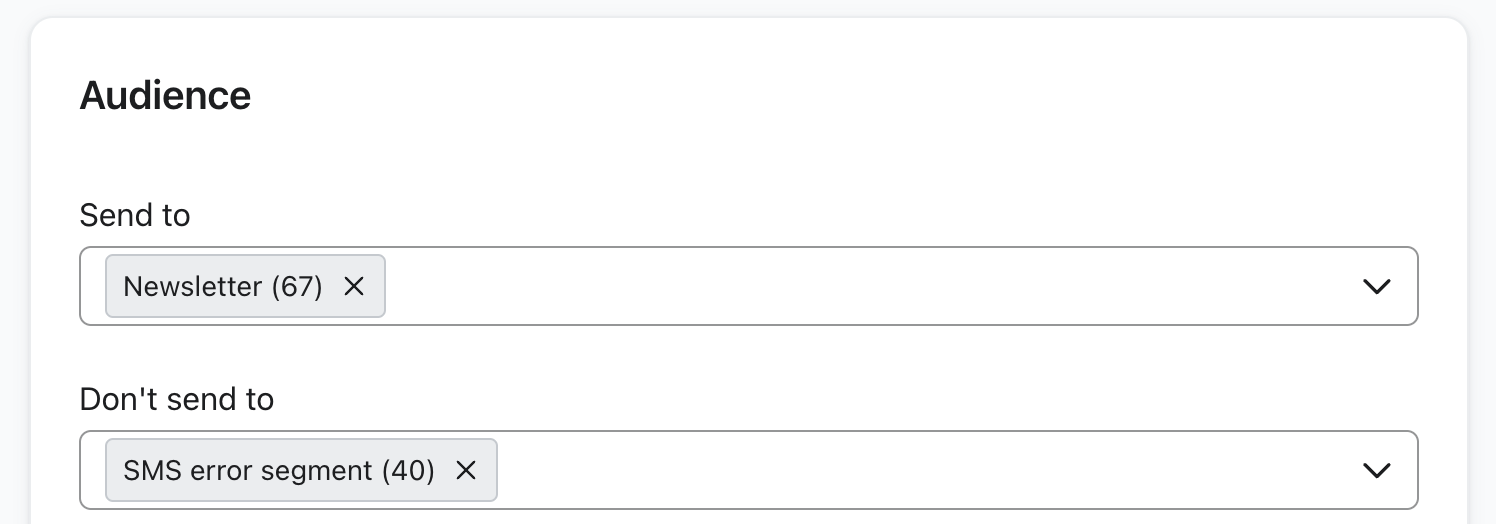Select the SMS error segment (40) chip label
Viewport: 1496px width, 524px height.
click(x=279, y=471)
